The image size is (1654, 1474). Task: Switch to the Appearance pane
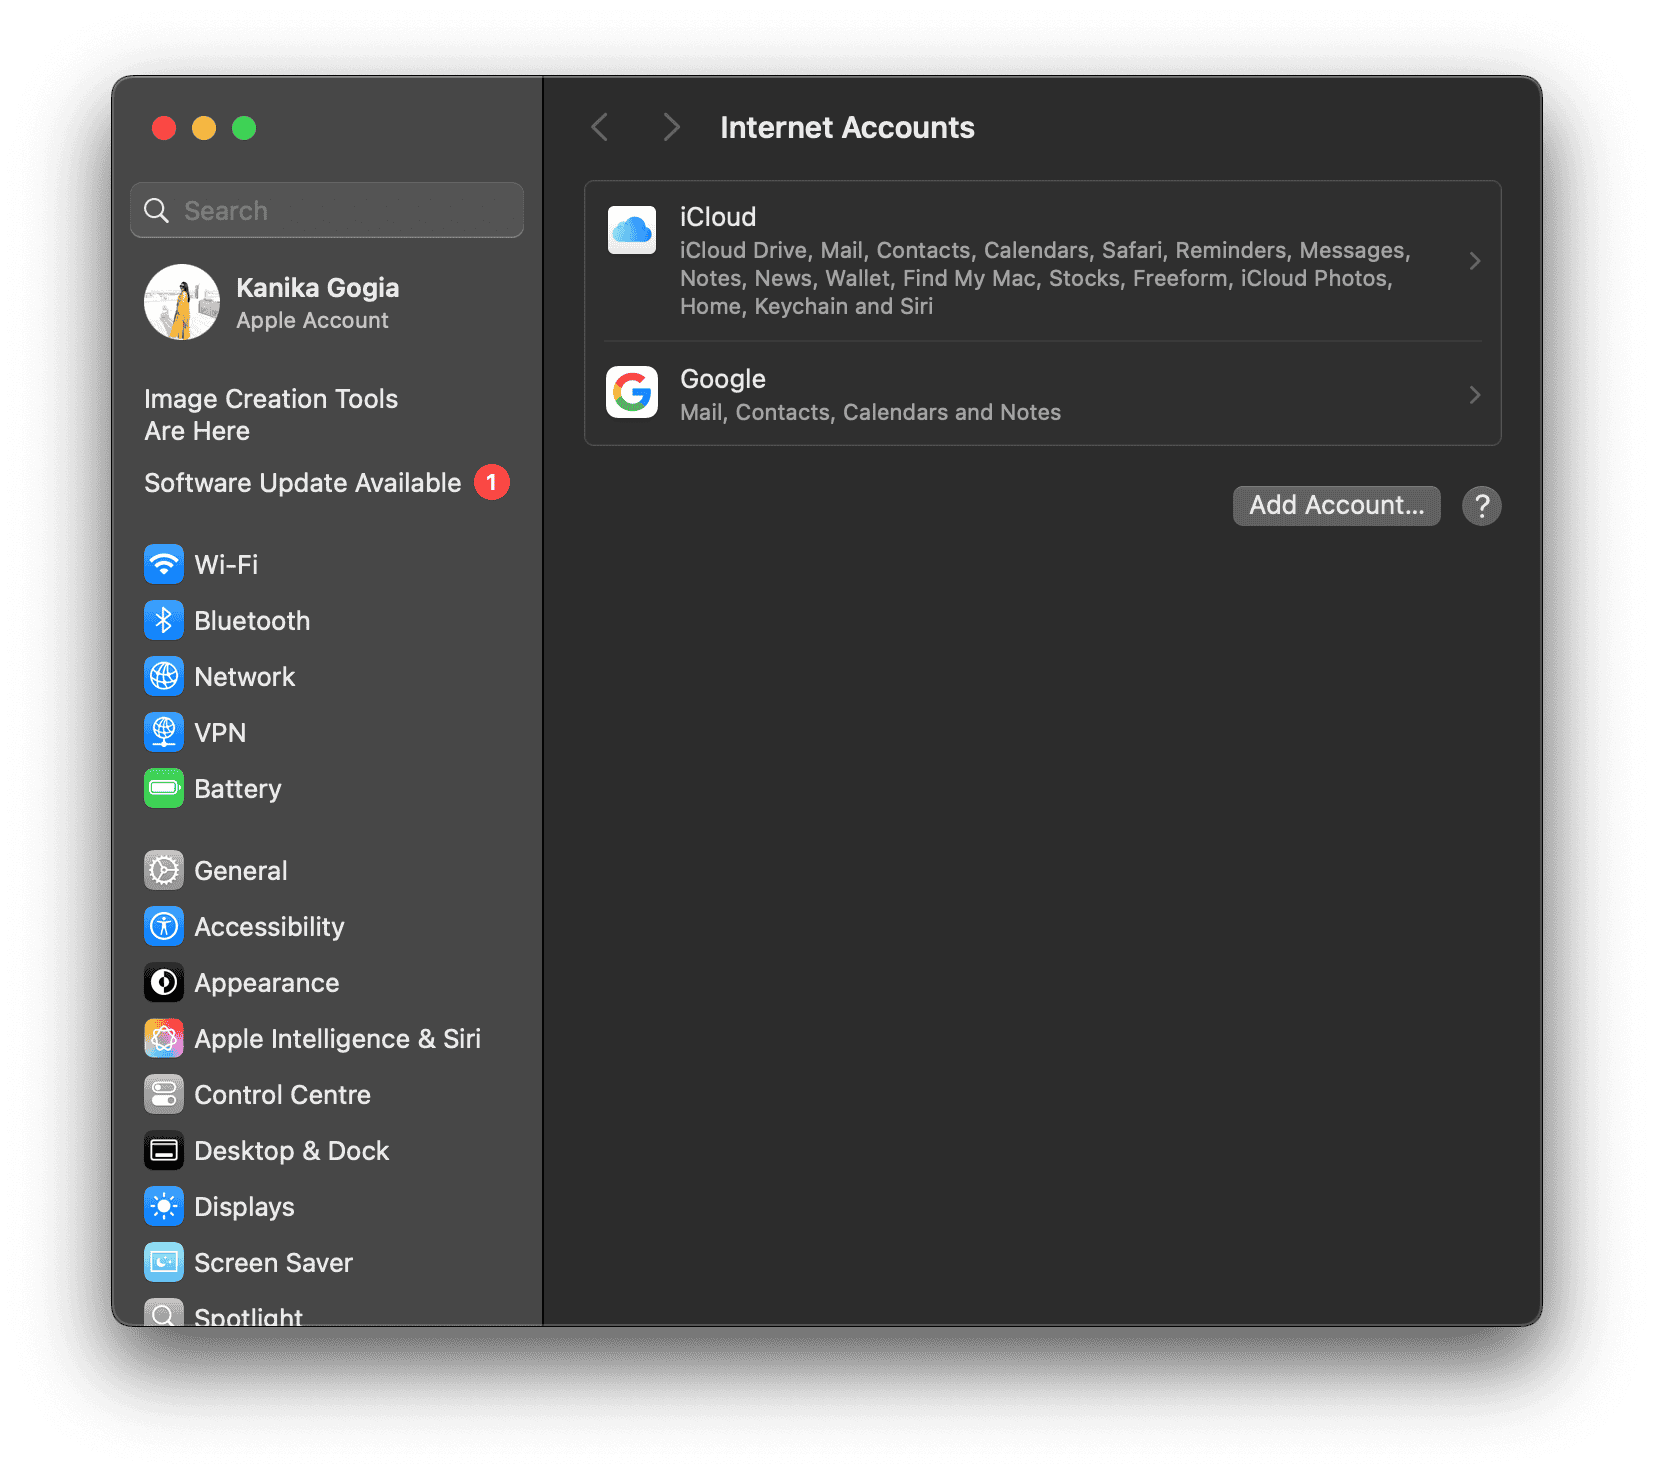pyautogui.click(x=266, y=982)
